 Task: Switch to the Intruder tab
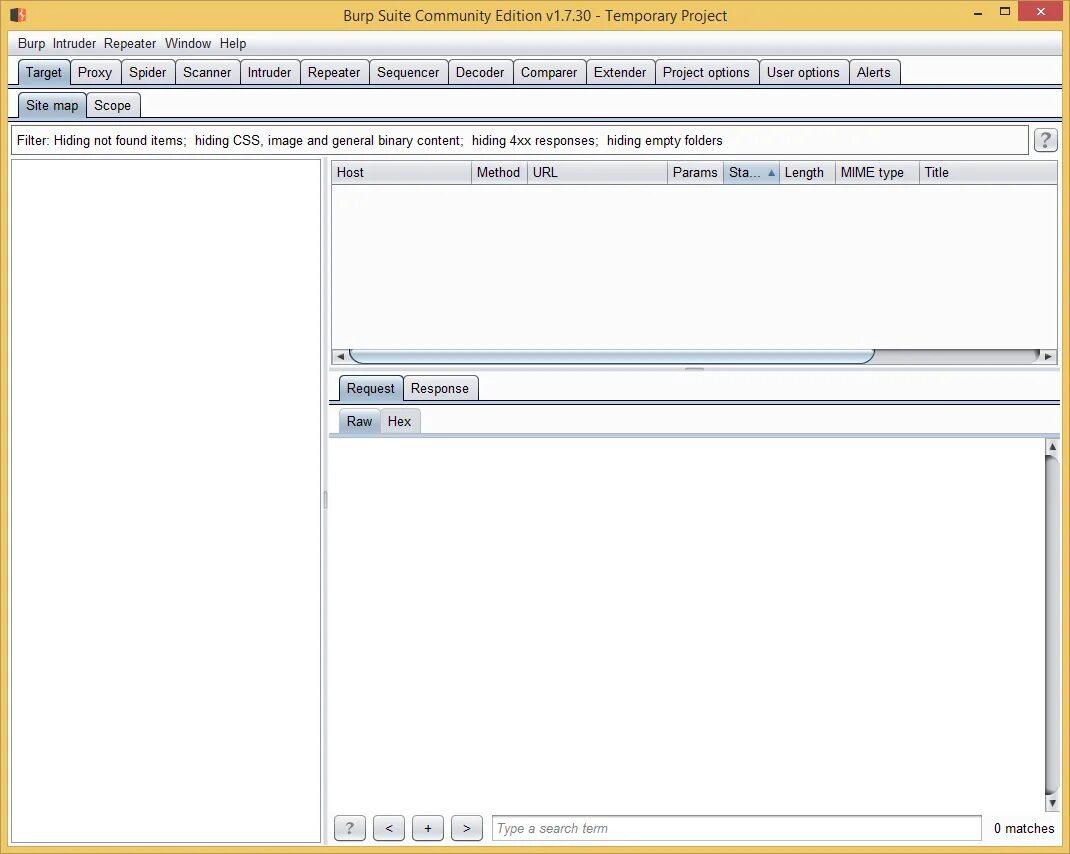coord(269,72)
